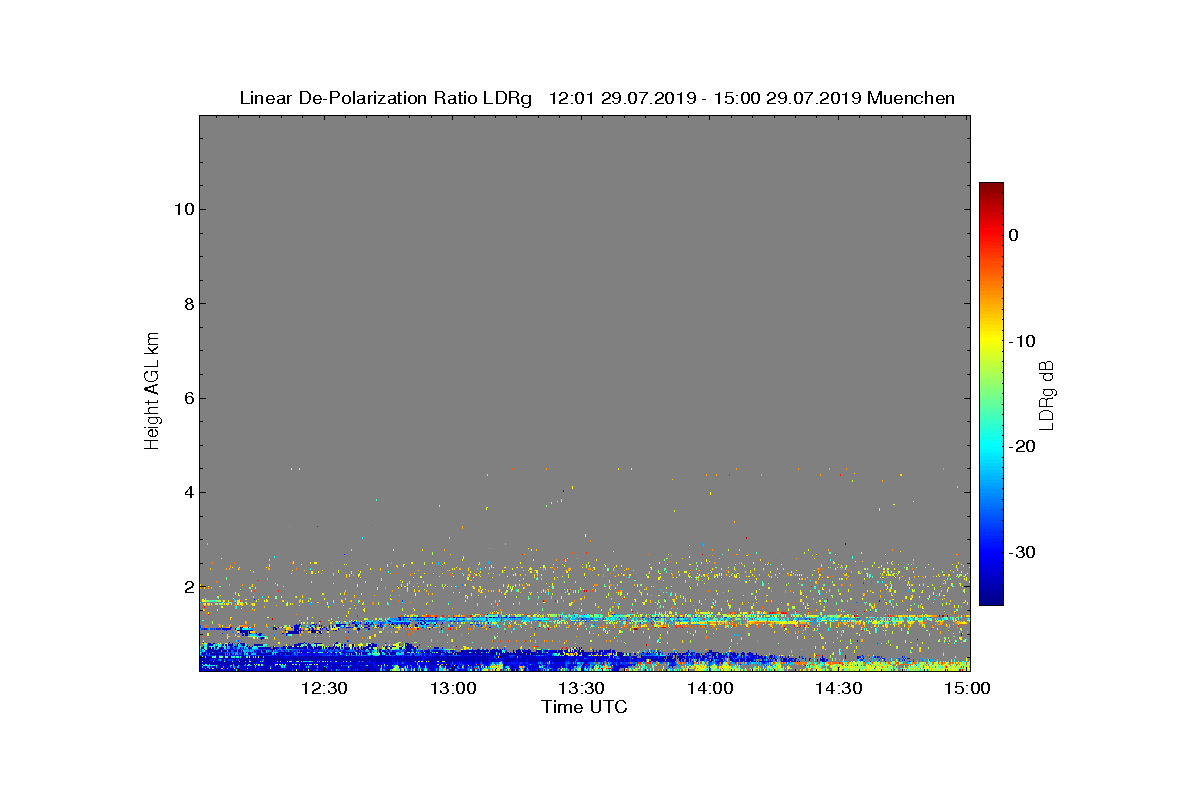Click the '4' height tick label
Viewport: 1200px width, 800px height.
(188, 492)
